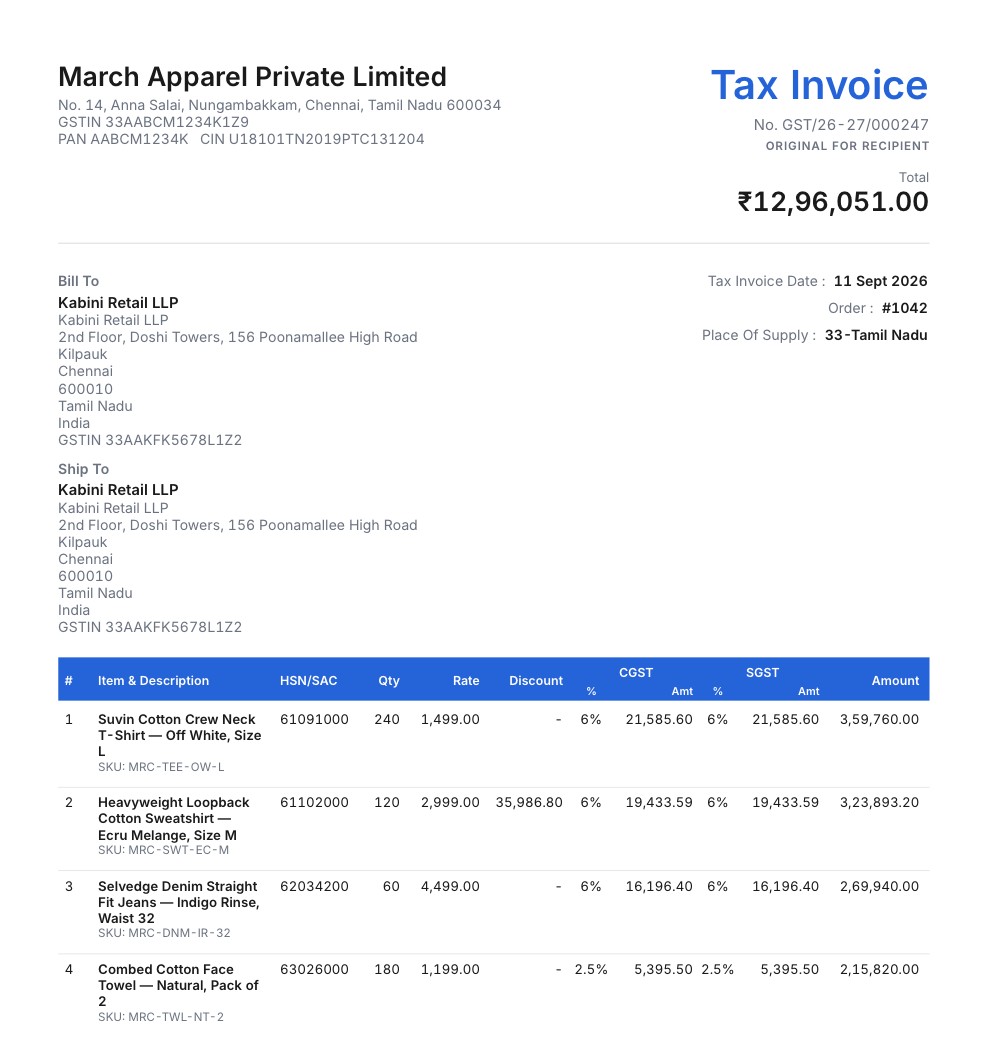The image size is (989, 1050).
Task: Select the CIN U18101TN2019PTC131204 text
Action: pyautogui.click(x=312, y=139)
